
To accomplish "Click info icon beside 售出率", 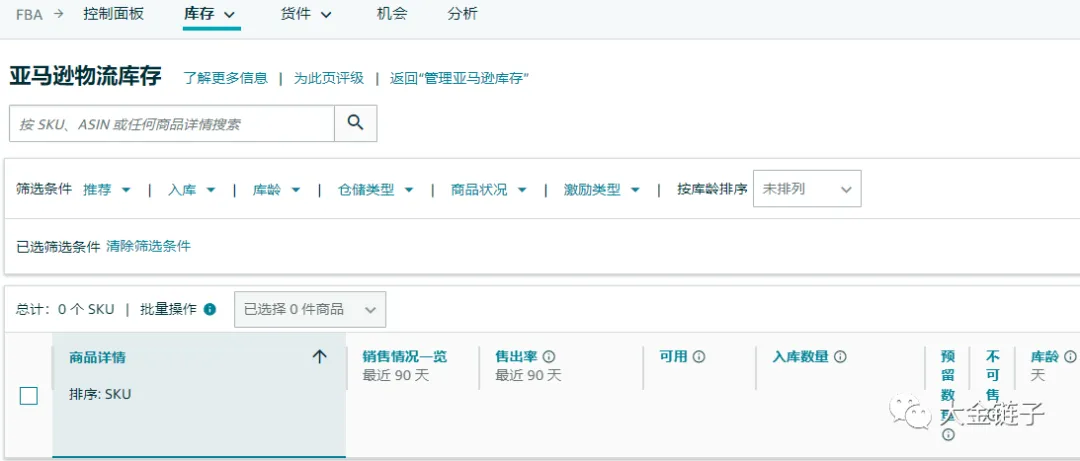I will point(549,357).
